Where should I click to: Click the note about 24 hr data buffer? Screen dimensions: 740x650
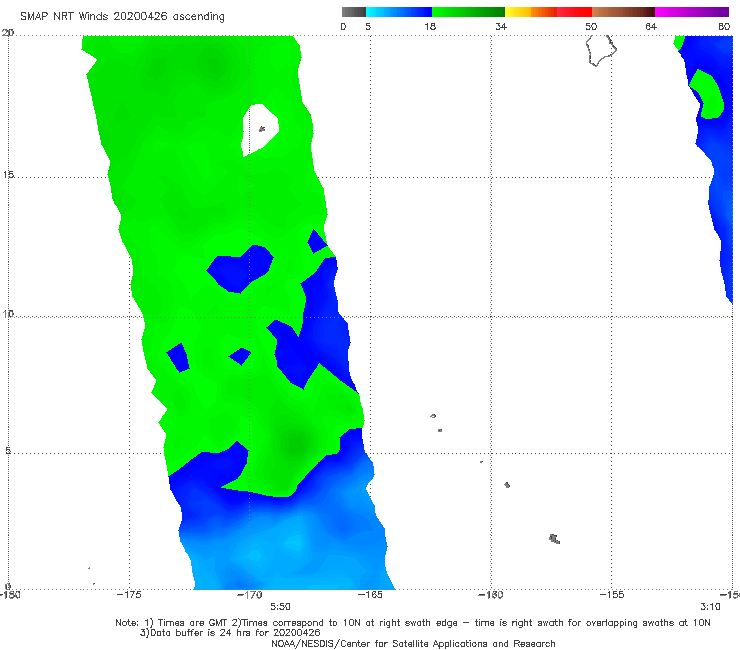tap(230, 633)
